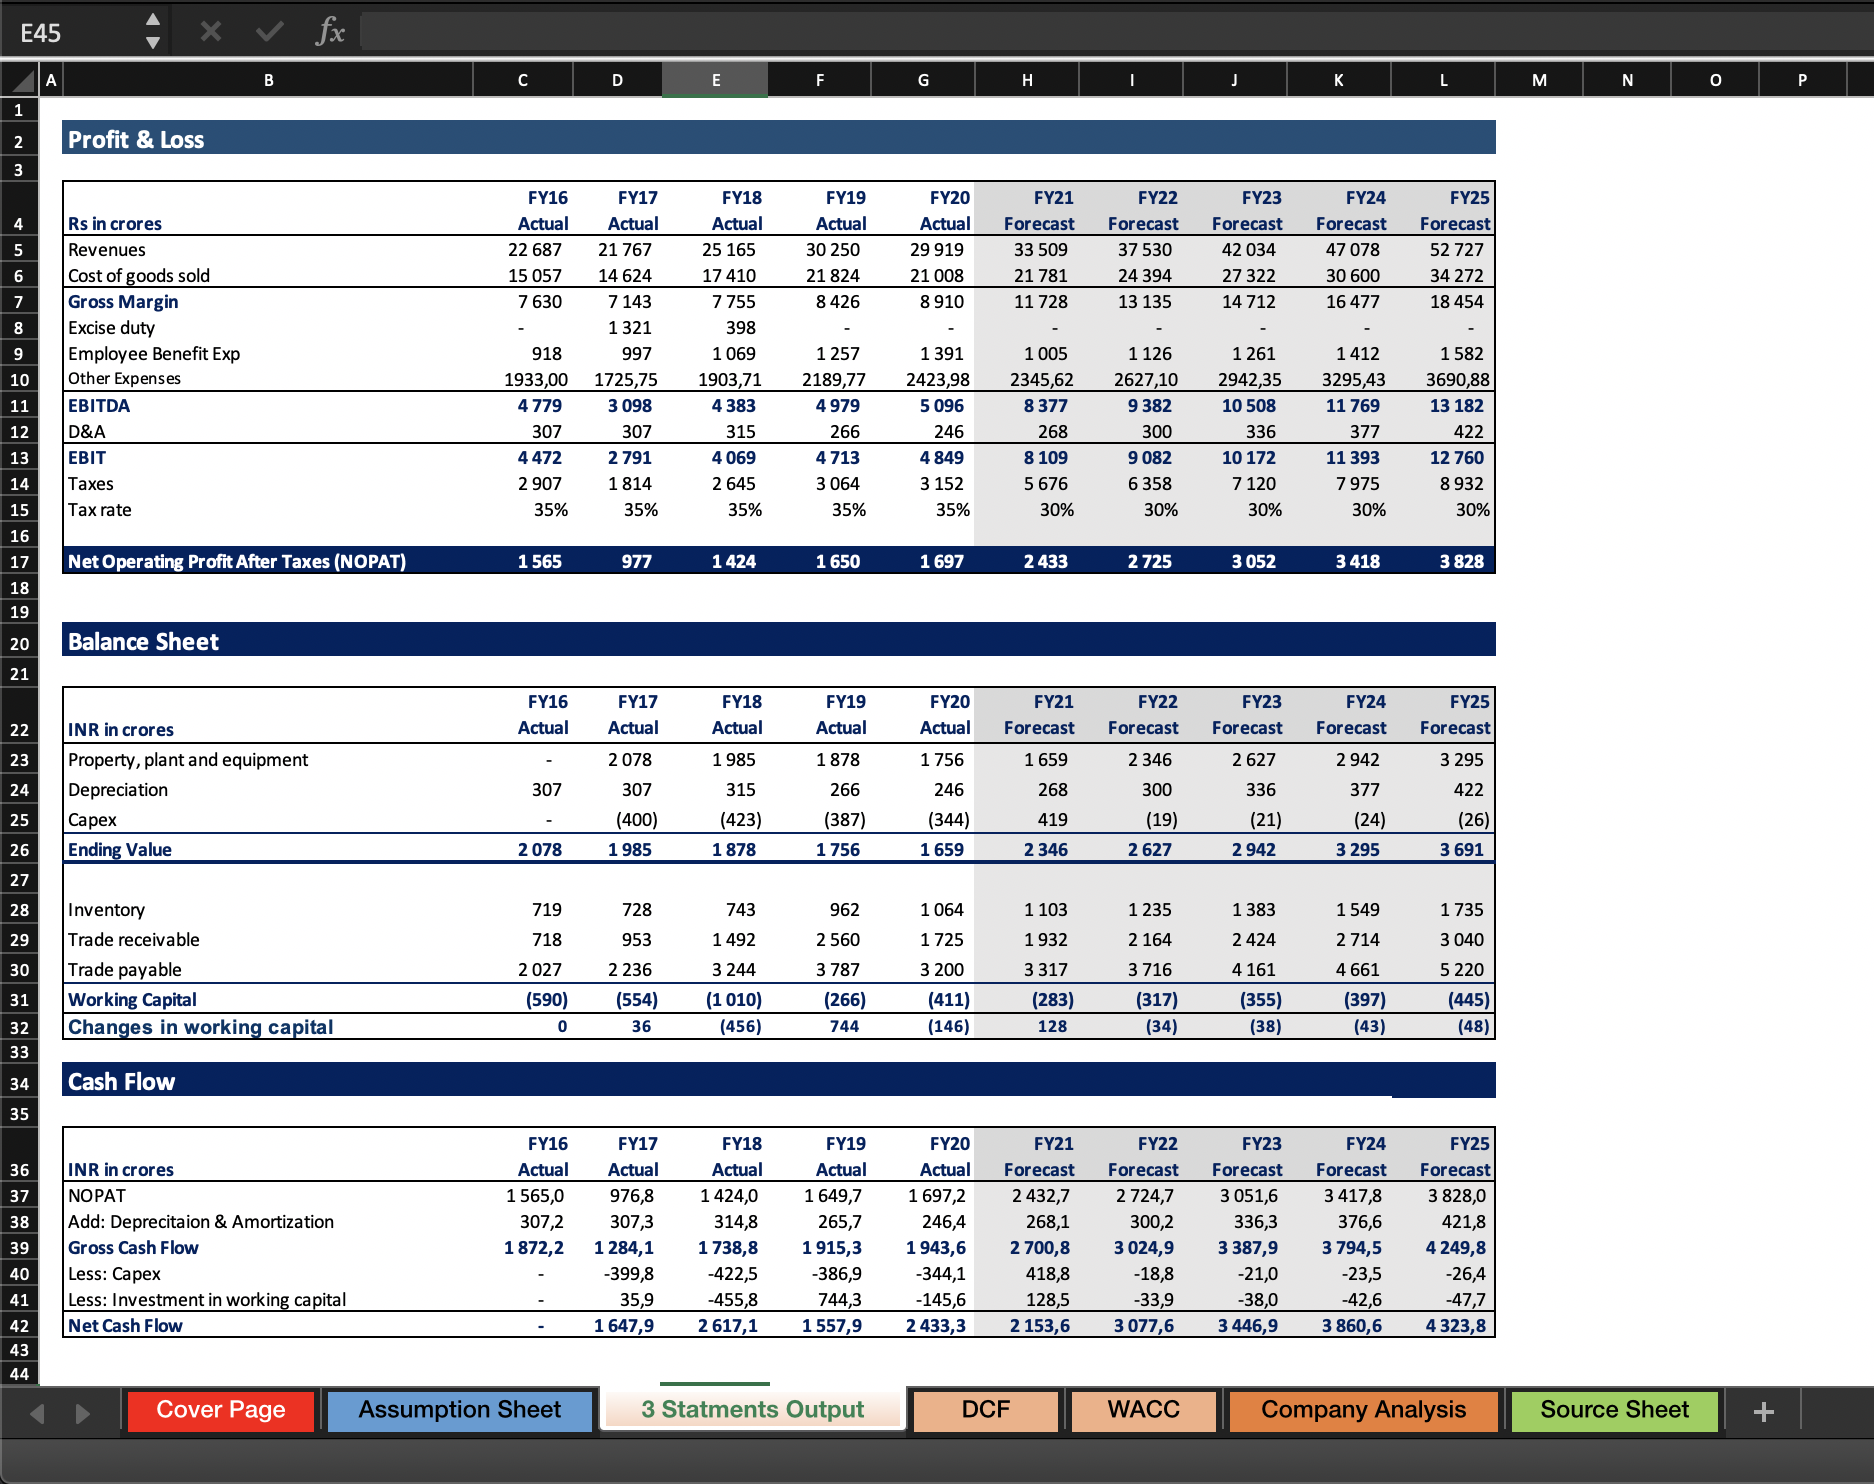
Task: Click Property, plant and equipment label
Action: pos(188,760)
